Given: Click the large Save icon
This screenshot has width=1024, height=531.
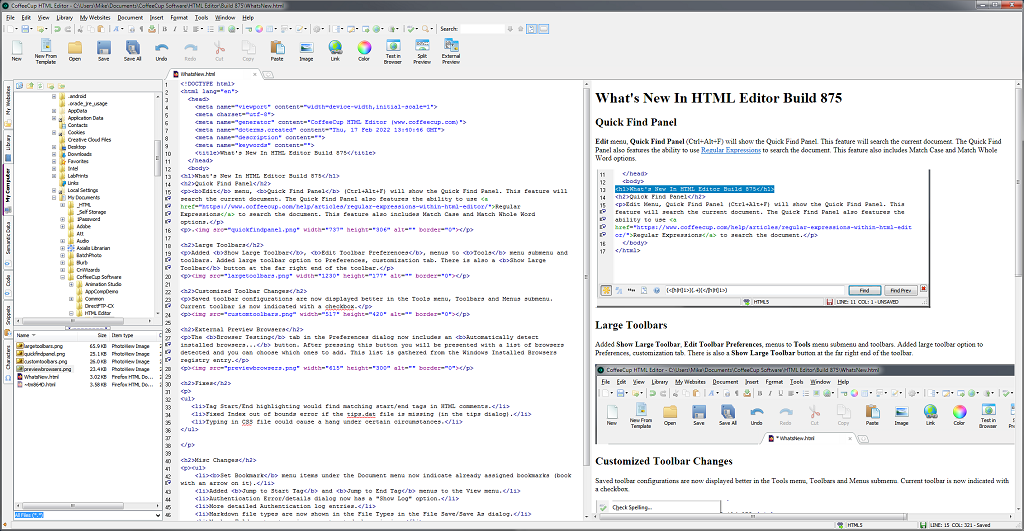Looking at the screenshot, I should pos(104,50).
